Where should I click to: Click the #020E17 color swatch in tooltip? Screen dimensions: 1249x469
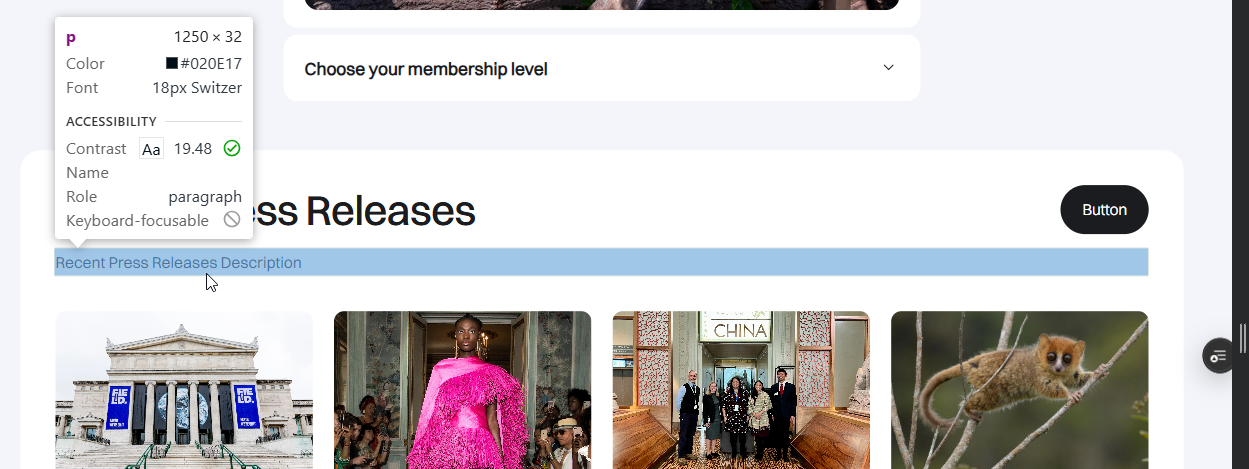click(x=172, y=63)
